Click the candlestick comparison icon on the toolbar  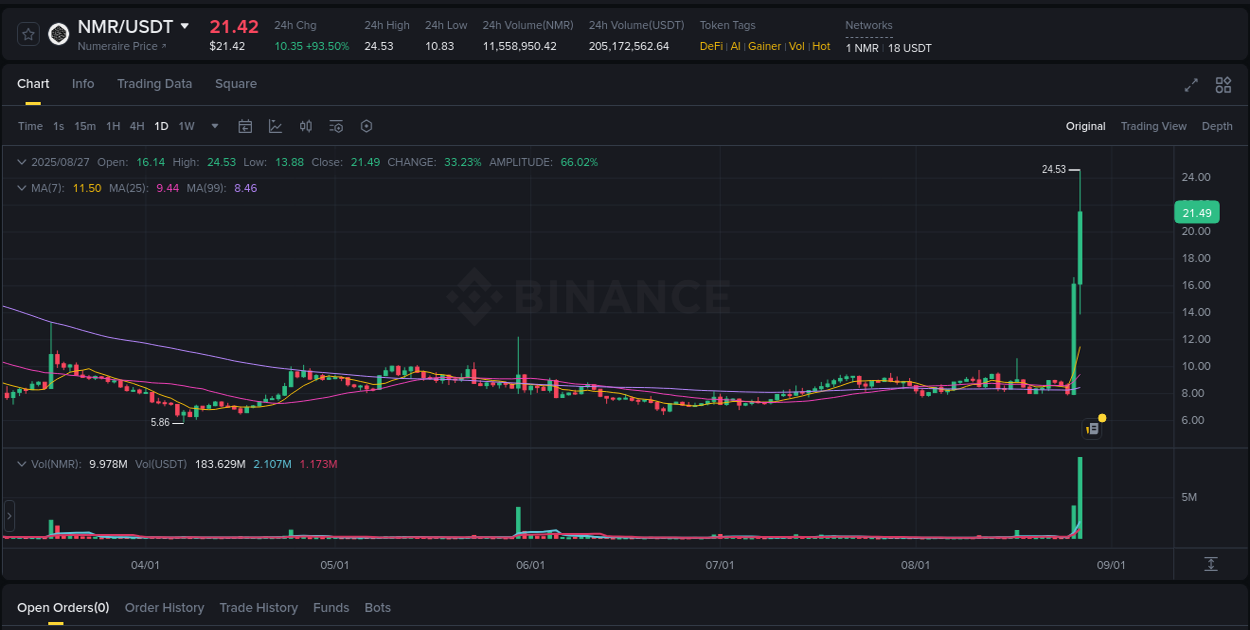(306, 126)
